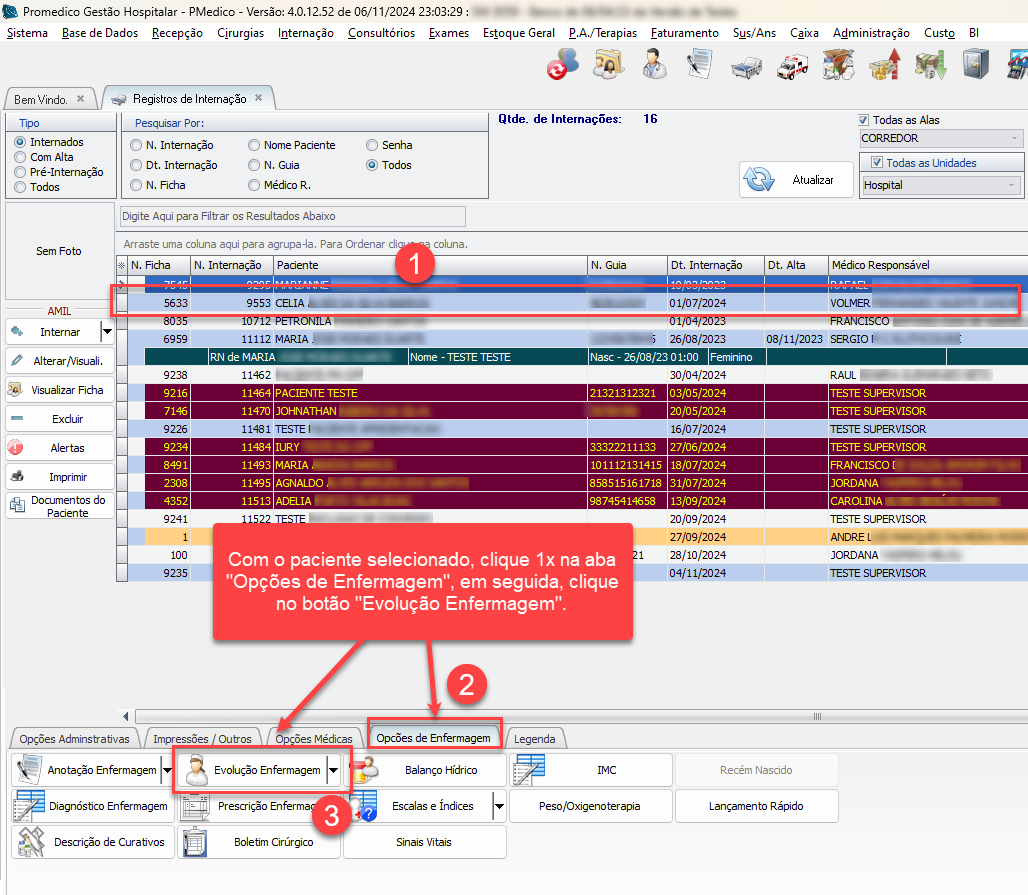Open the Hospital unit dropdown
1028x895 pixels.
(1013, 185)
